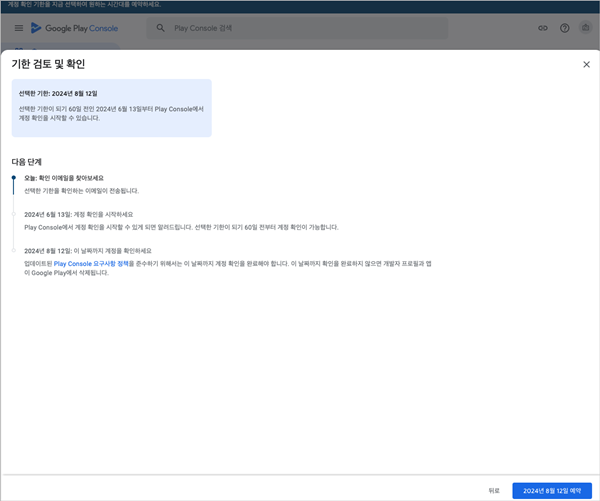Click the 선택한 기한을 확인하는 이메일 description
600x501 pixels.
(82, 191)
